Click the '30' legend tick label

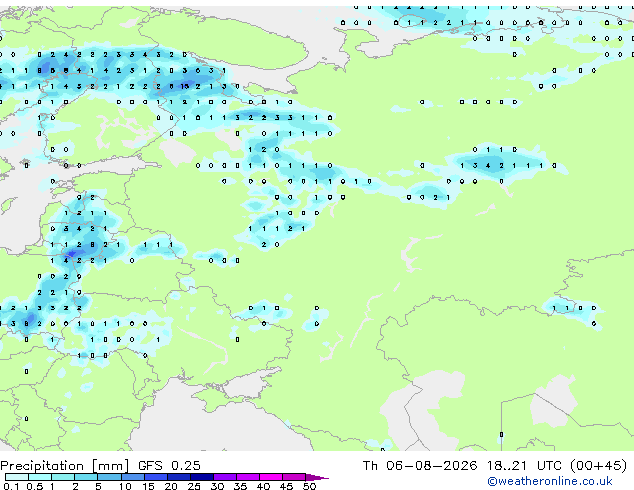217,486
